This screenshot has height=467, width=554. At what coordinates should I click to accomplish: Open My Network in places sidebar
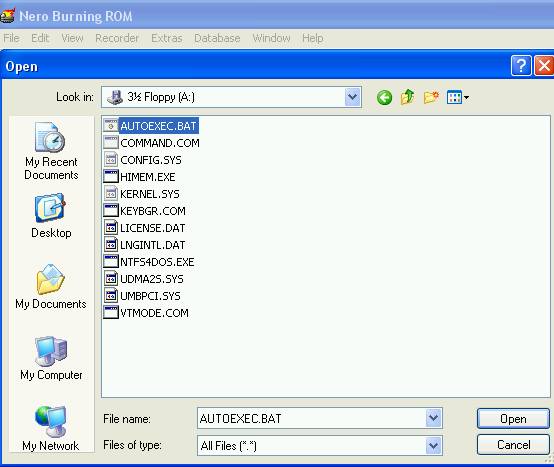click(51, 428)
